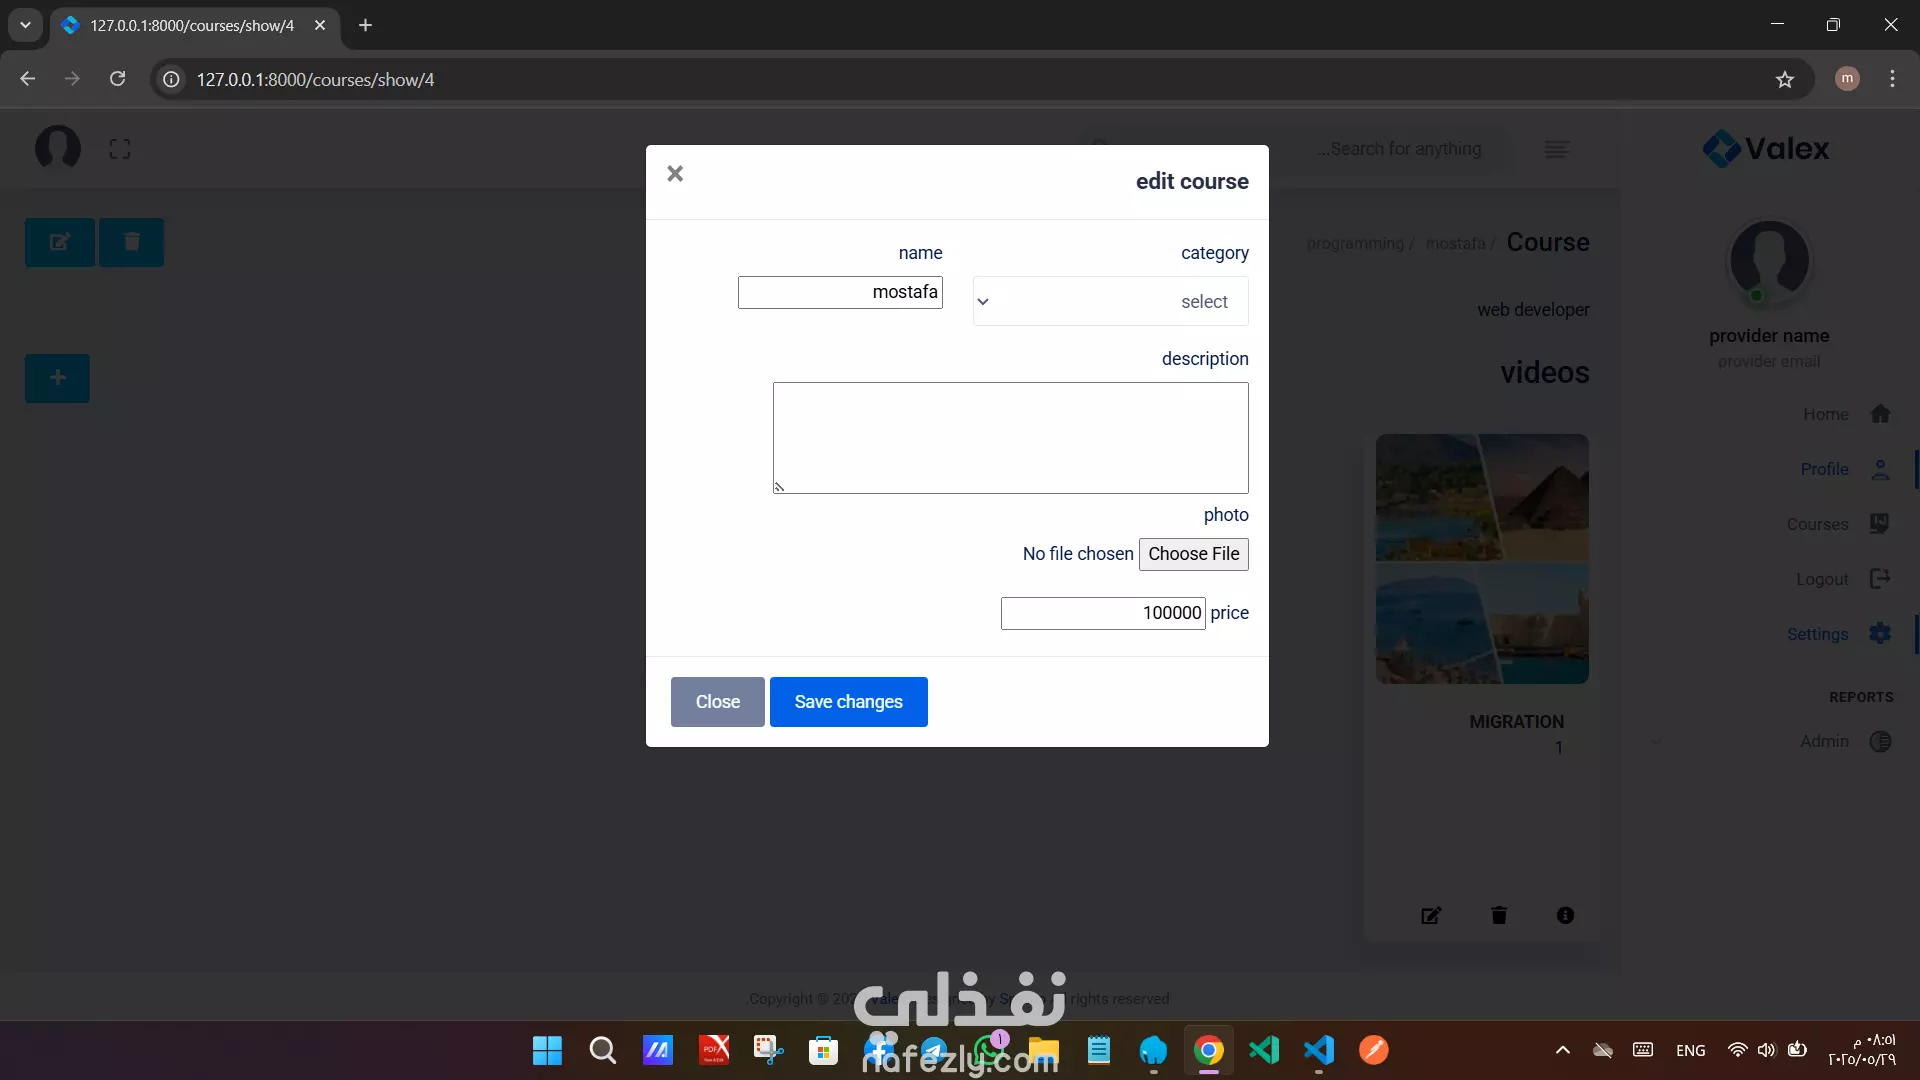The image size is (1920, 1080).
Task: Click the web developer description text
Action: (x=1533, y=310)
